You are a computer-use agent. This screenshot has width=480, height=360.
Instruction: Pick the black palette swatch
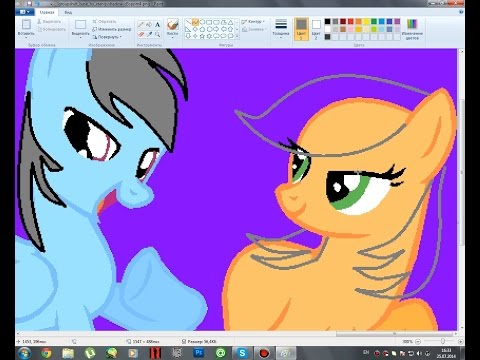point(328,22)
